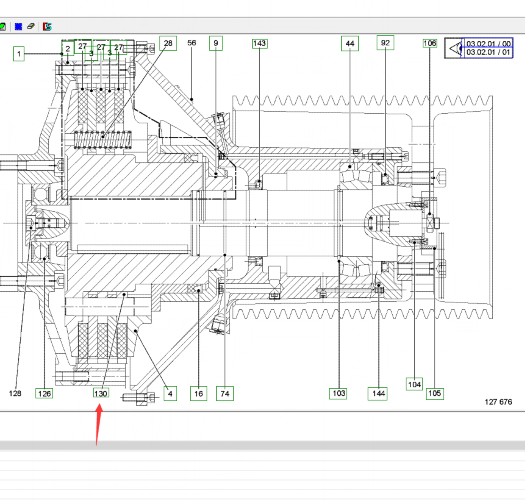
Task: Select part number 126 callout
Action: 44,393
